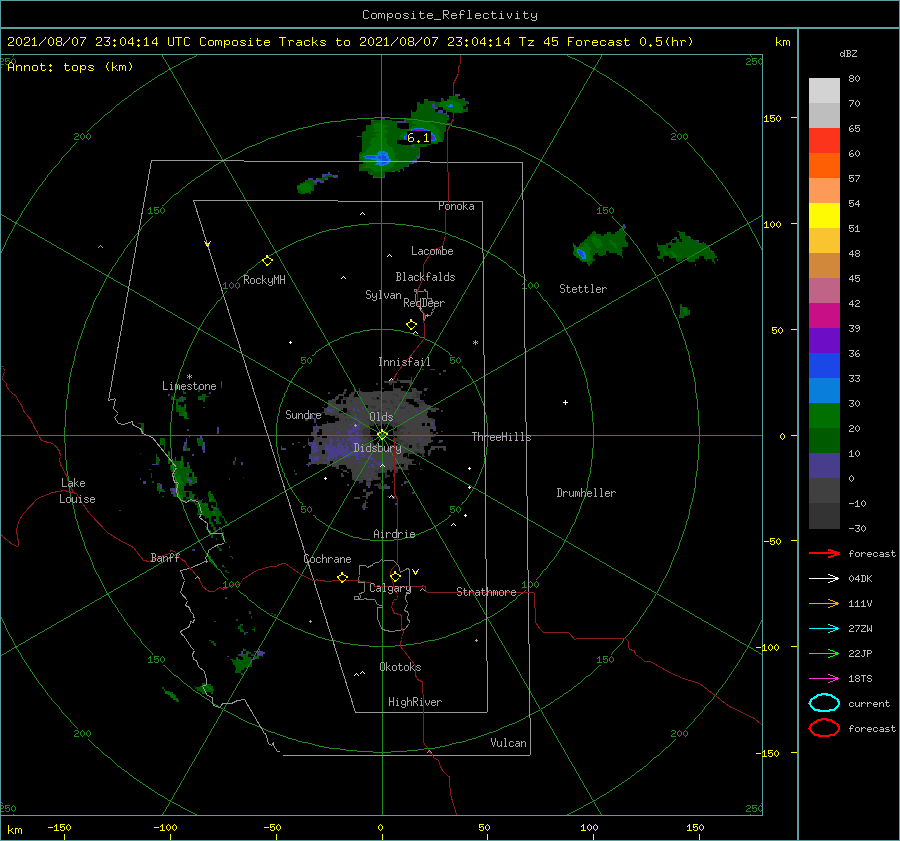This screenshot has width=900, height=841.
Task: Click the RedDeer city label
Action: [424, 303]
